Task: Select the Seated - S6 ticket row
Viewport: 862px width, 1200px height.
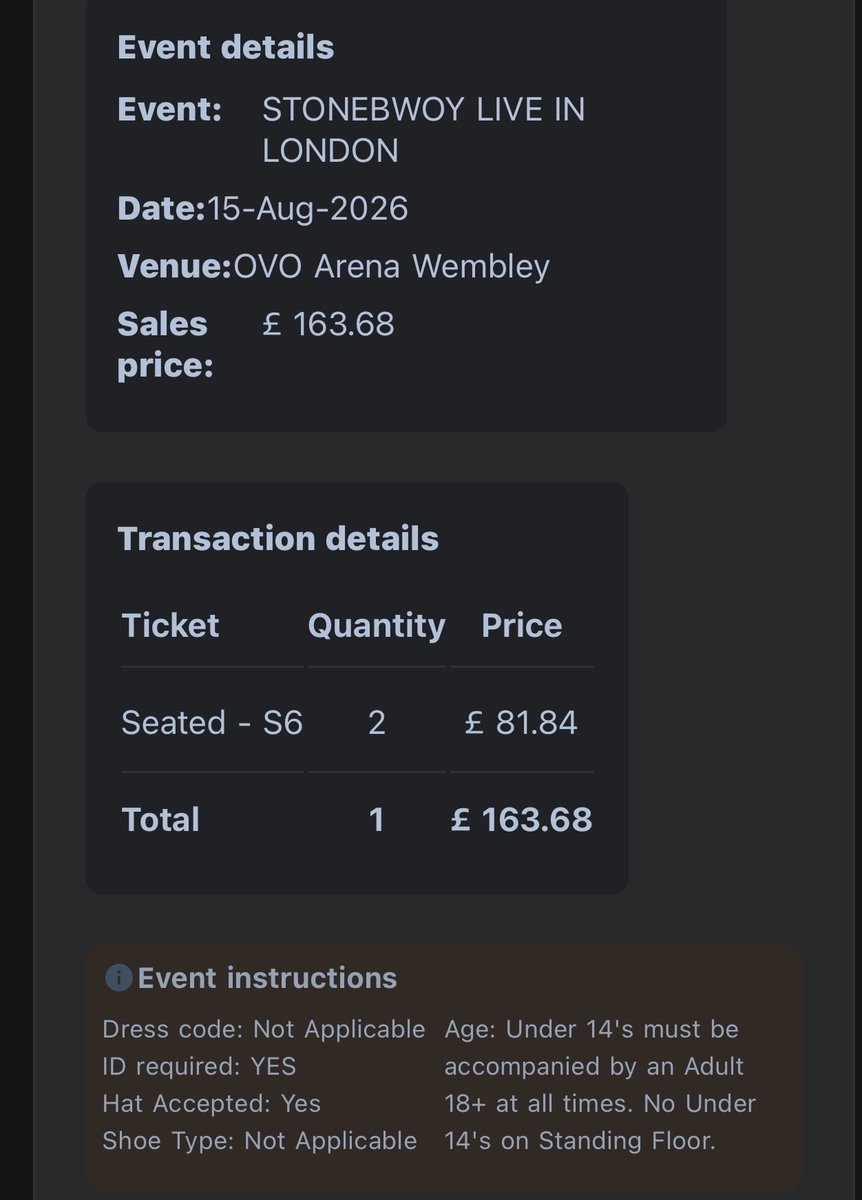Action: point(212,722)
